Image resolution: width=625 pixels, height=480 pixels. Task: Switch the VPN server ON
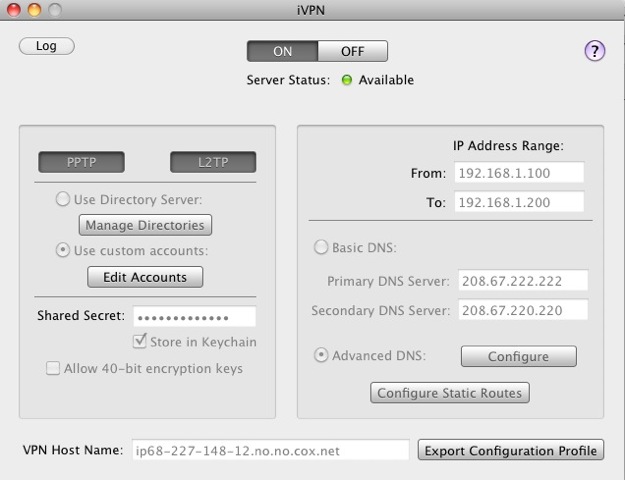click(x=282, y=51)
